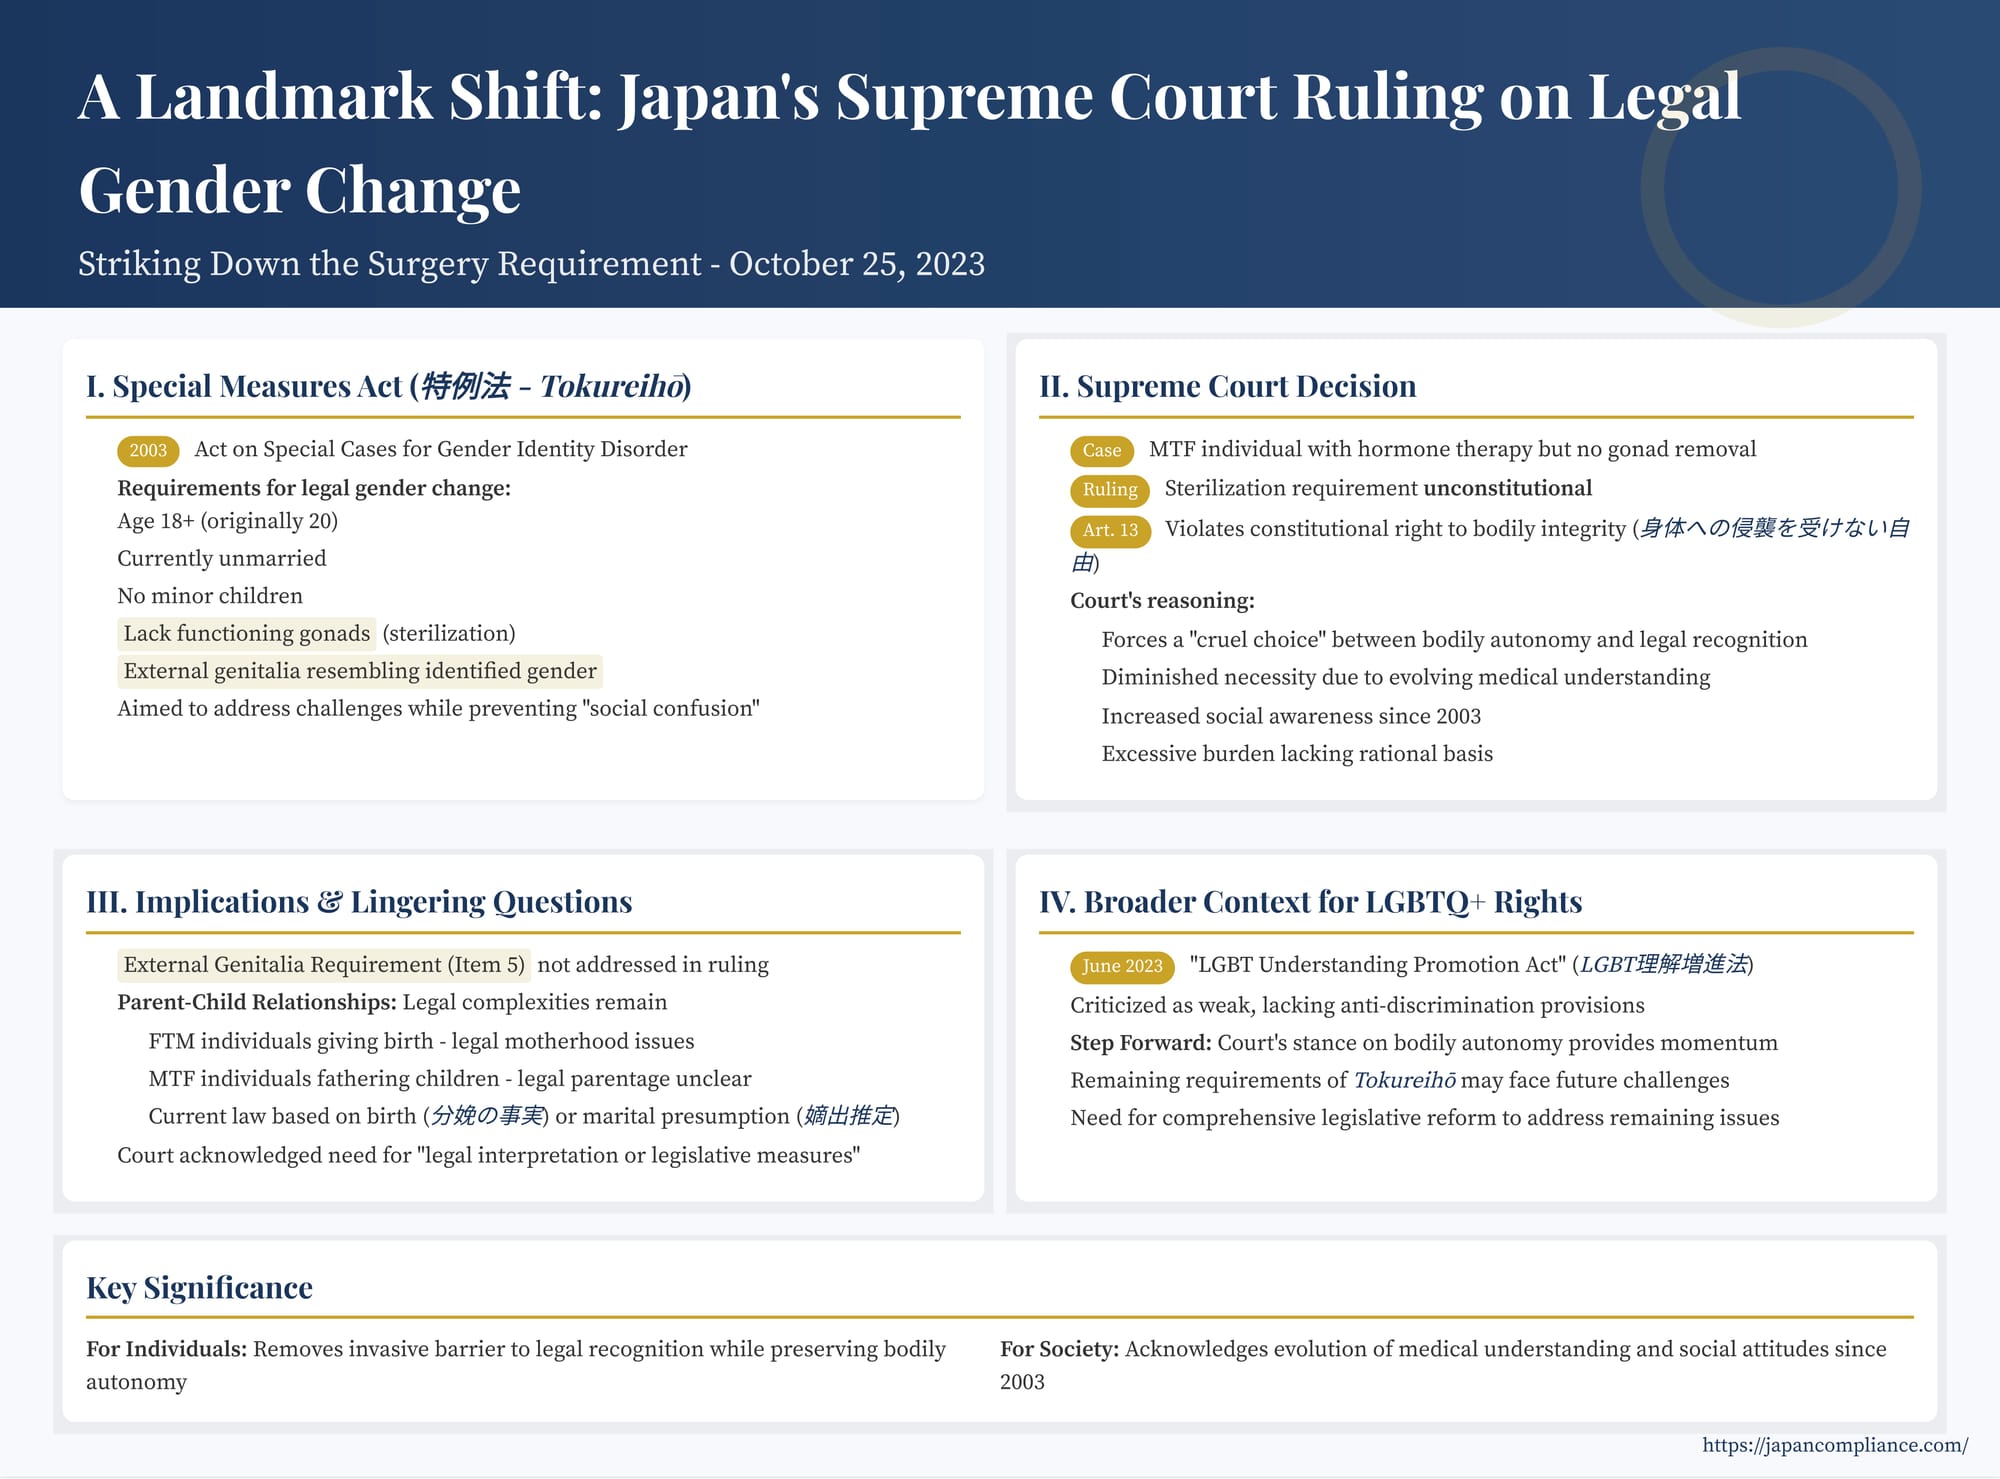Viewport: 2000px width, 1479px height.
Task: Click 'External Genitalia Requirement (Item 5)' highlight
Action: 324,964
